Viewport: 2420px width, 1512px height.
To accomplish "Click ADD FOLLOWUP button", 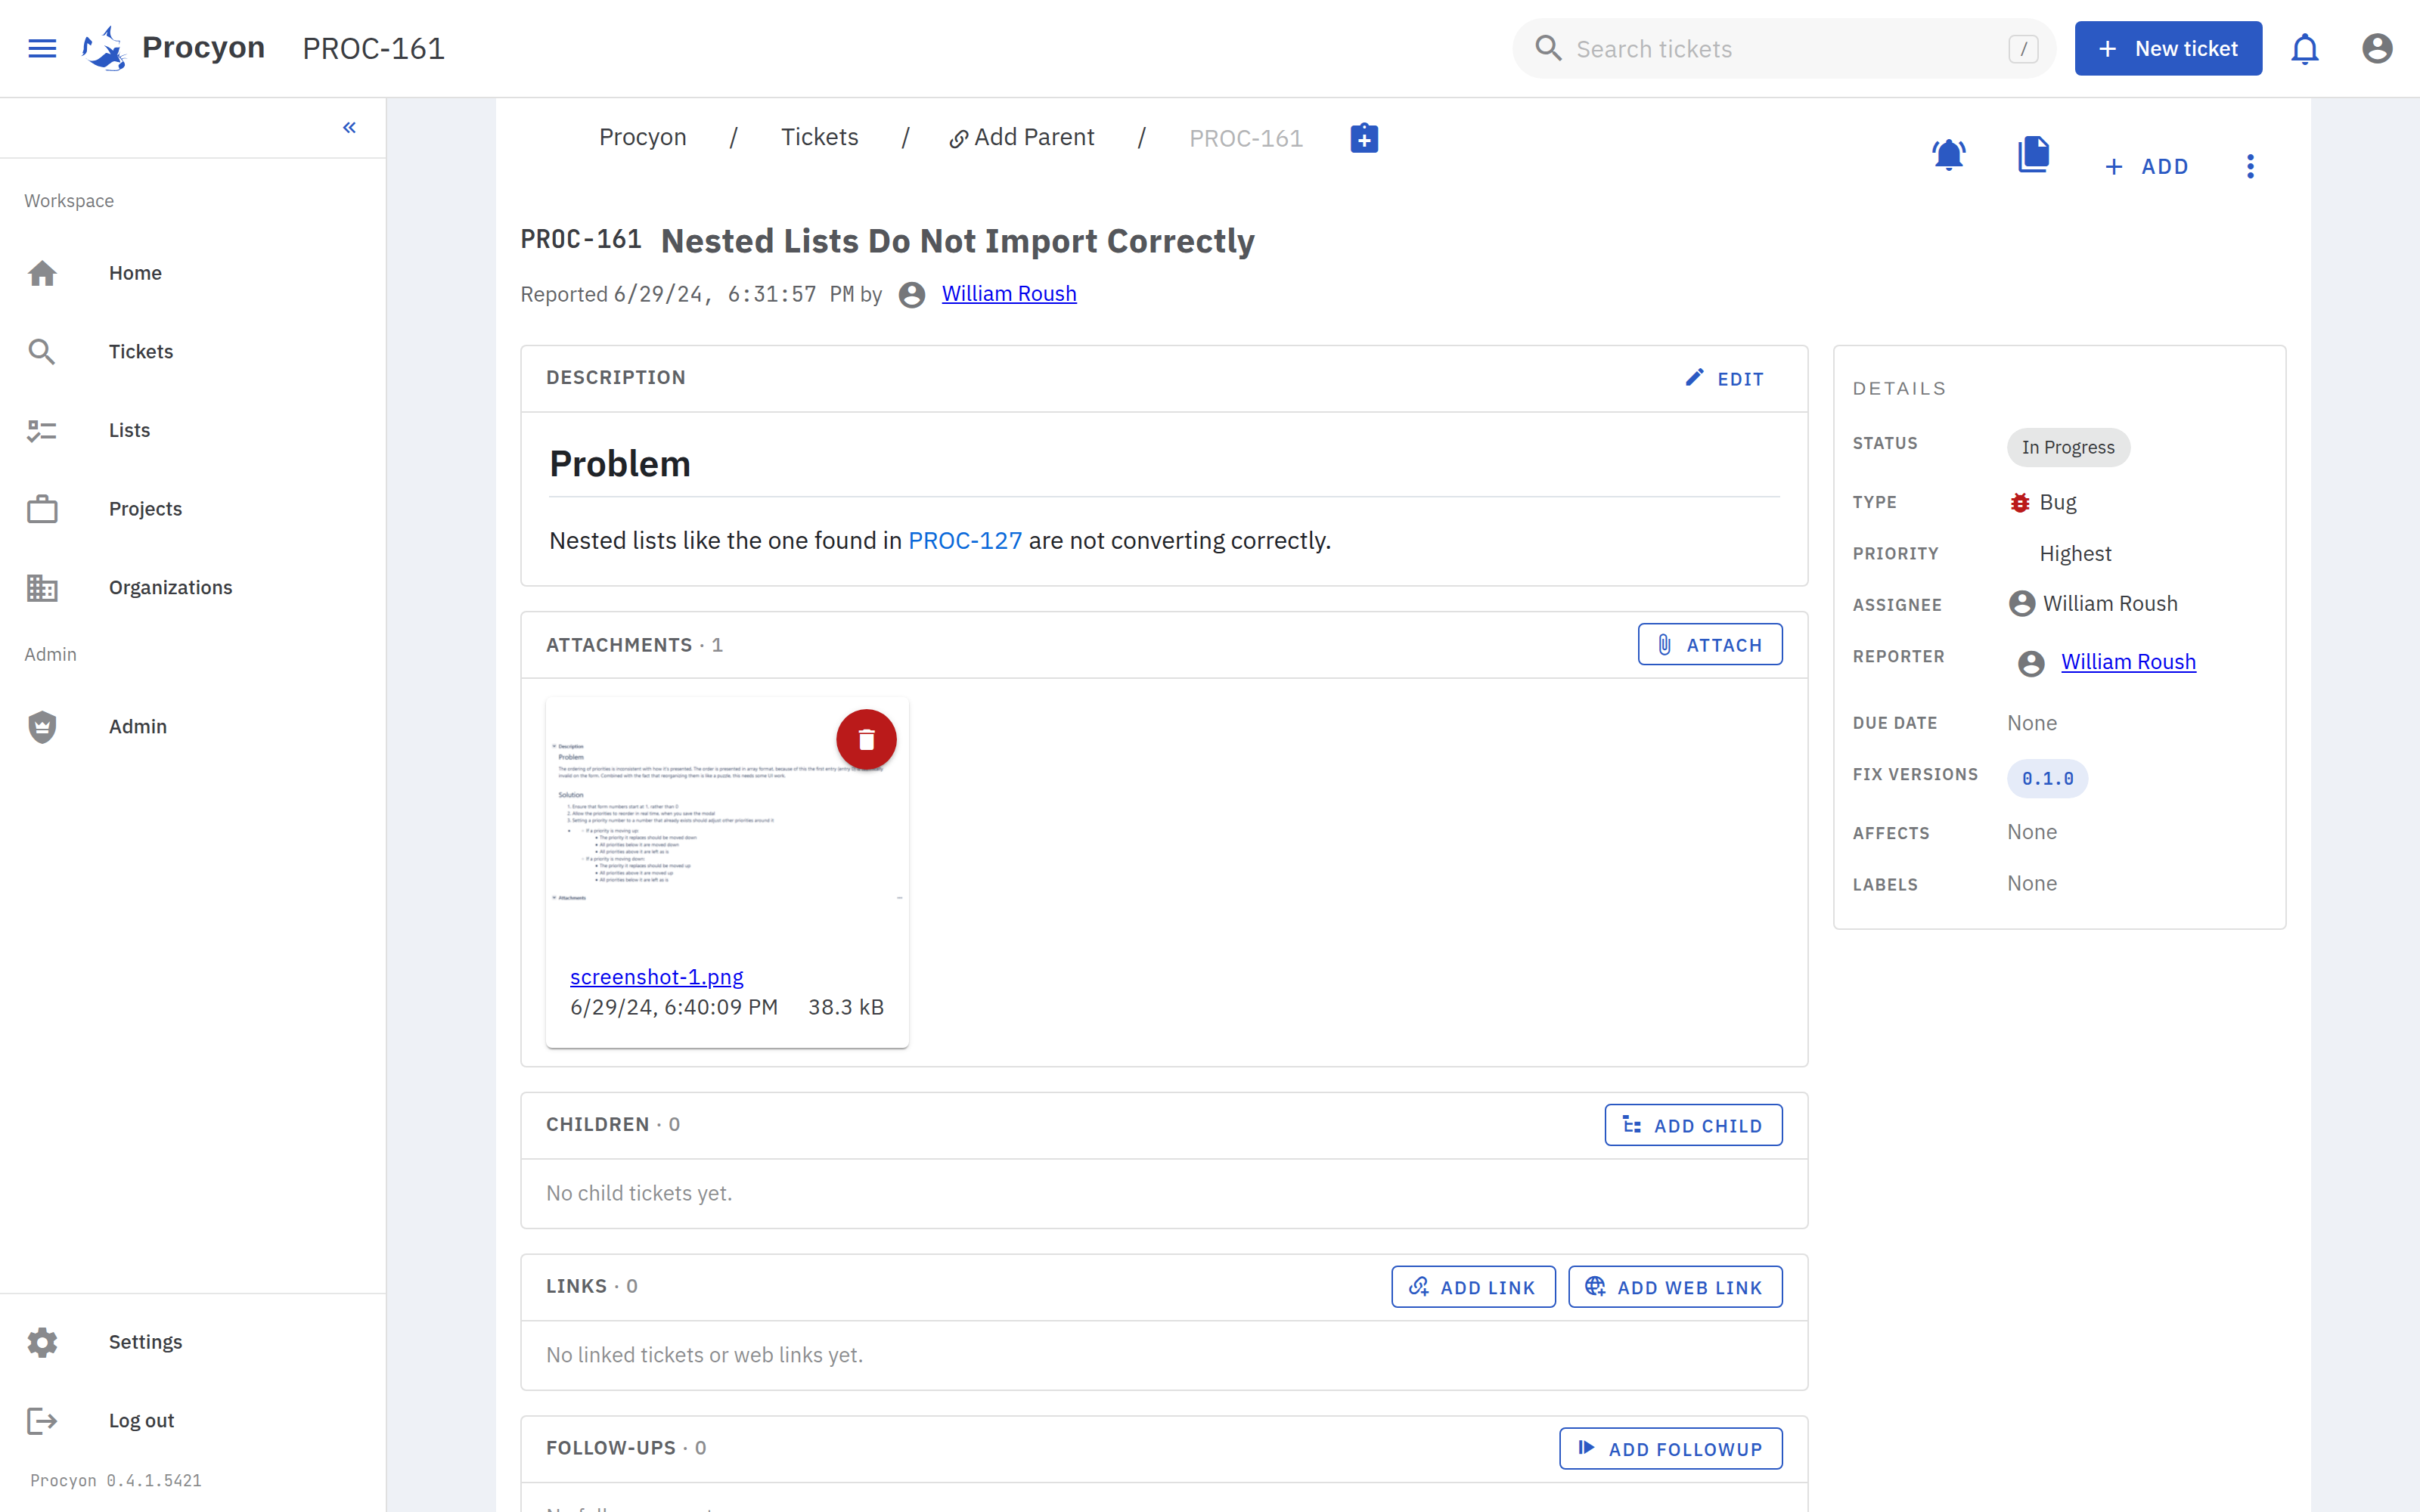I will pos(1670,1449).
